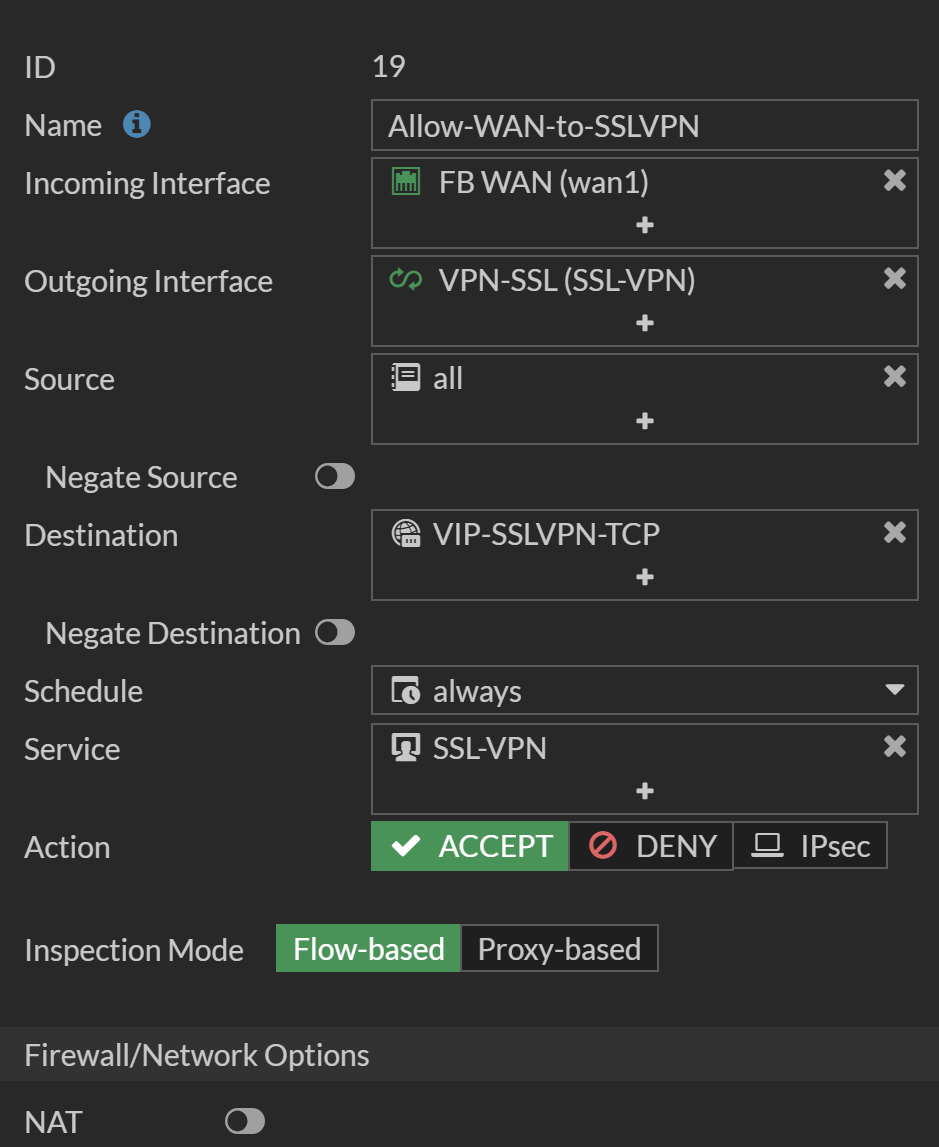This screenshot has width=939, height=1147.
Task: Enable the Negate Destination toggle
Action: point(334,633)
